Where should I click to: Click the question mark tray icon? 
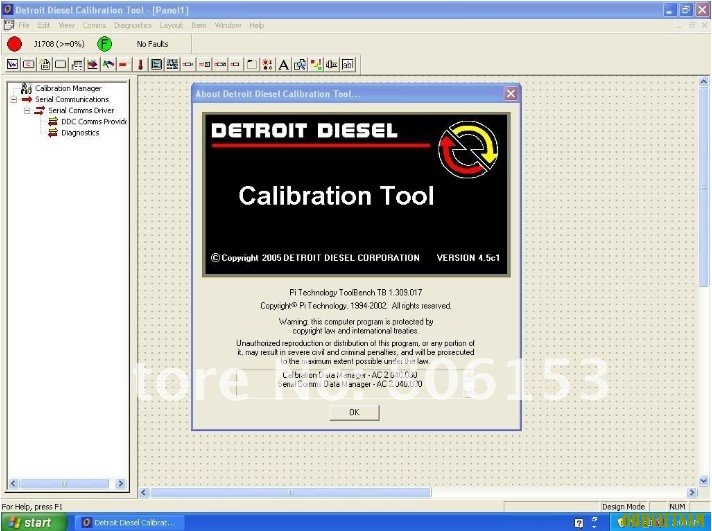[x=578, y=523]
